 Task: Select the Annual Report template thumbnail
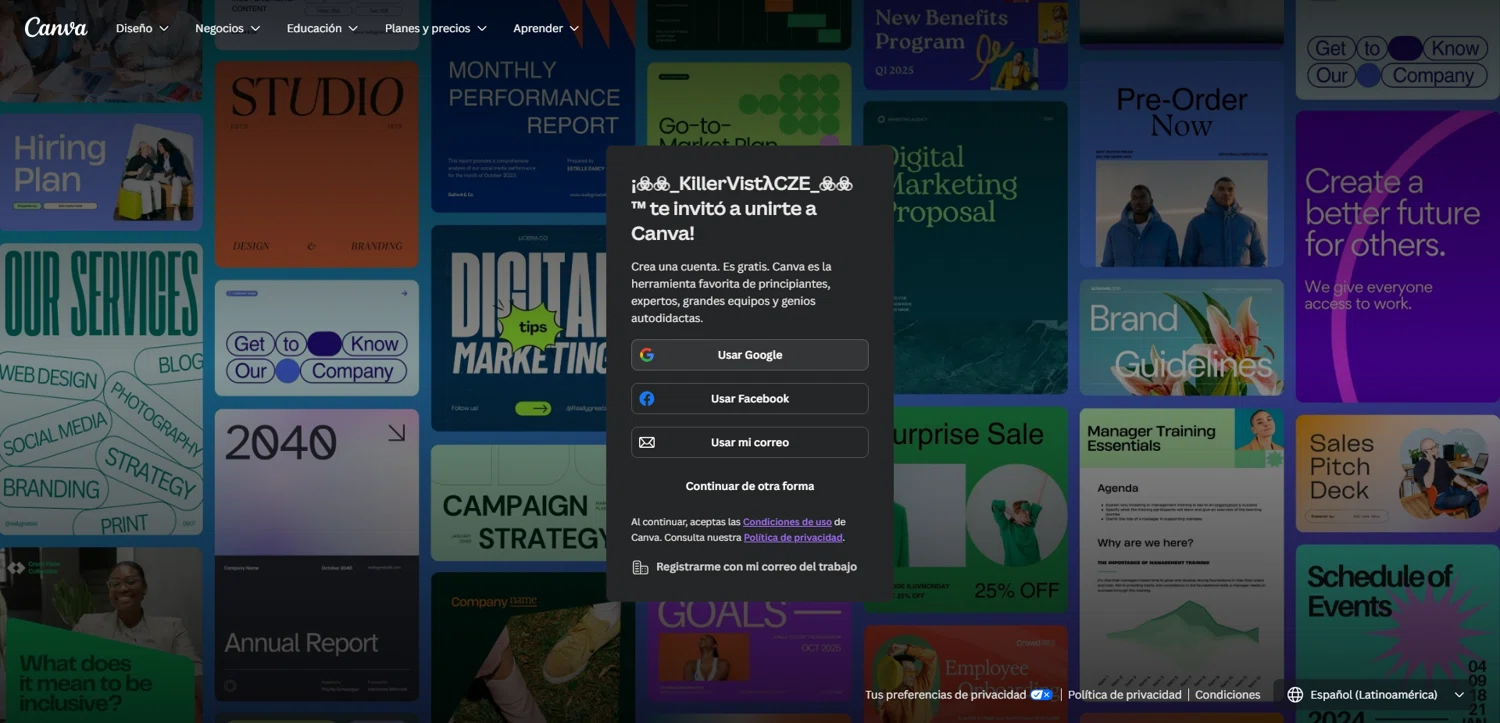pyautogui.click(x=317, y=628)
